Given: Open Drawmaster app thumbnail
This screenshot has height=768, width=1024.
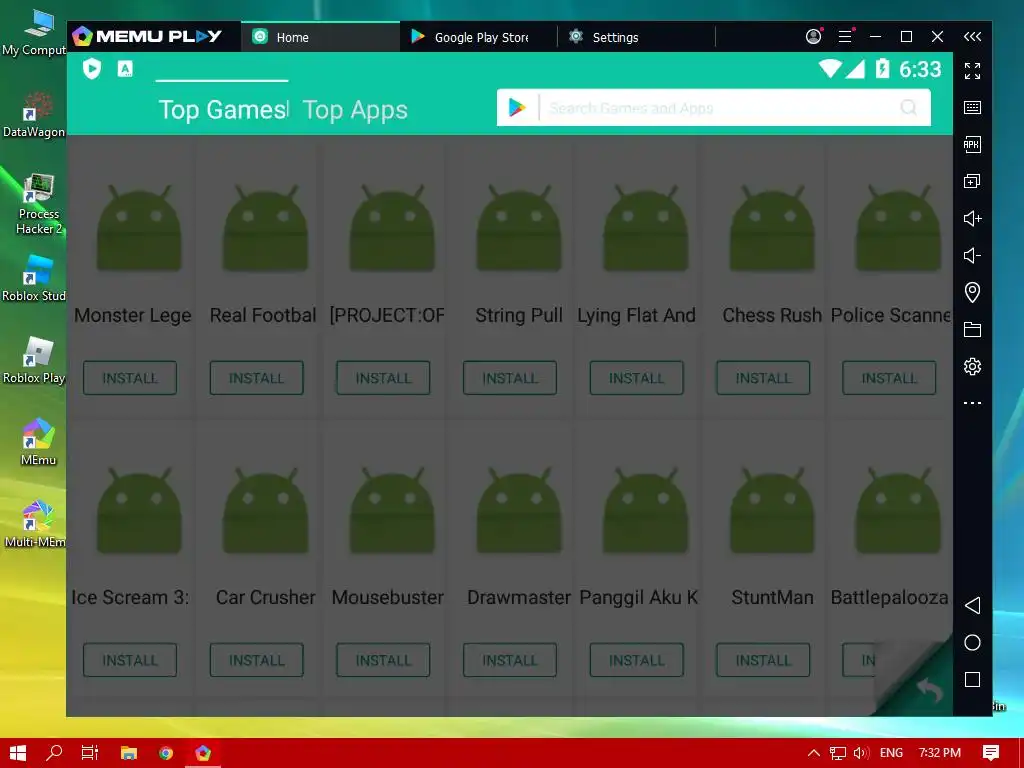Looking at the screenshot, I should pyautogui.click(x=519, y=510).
